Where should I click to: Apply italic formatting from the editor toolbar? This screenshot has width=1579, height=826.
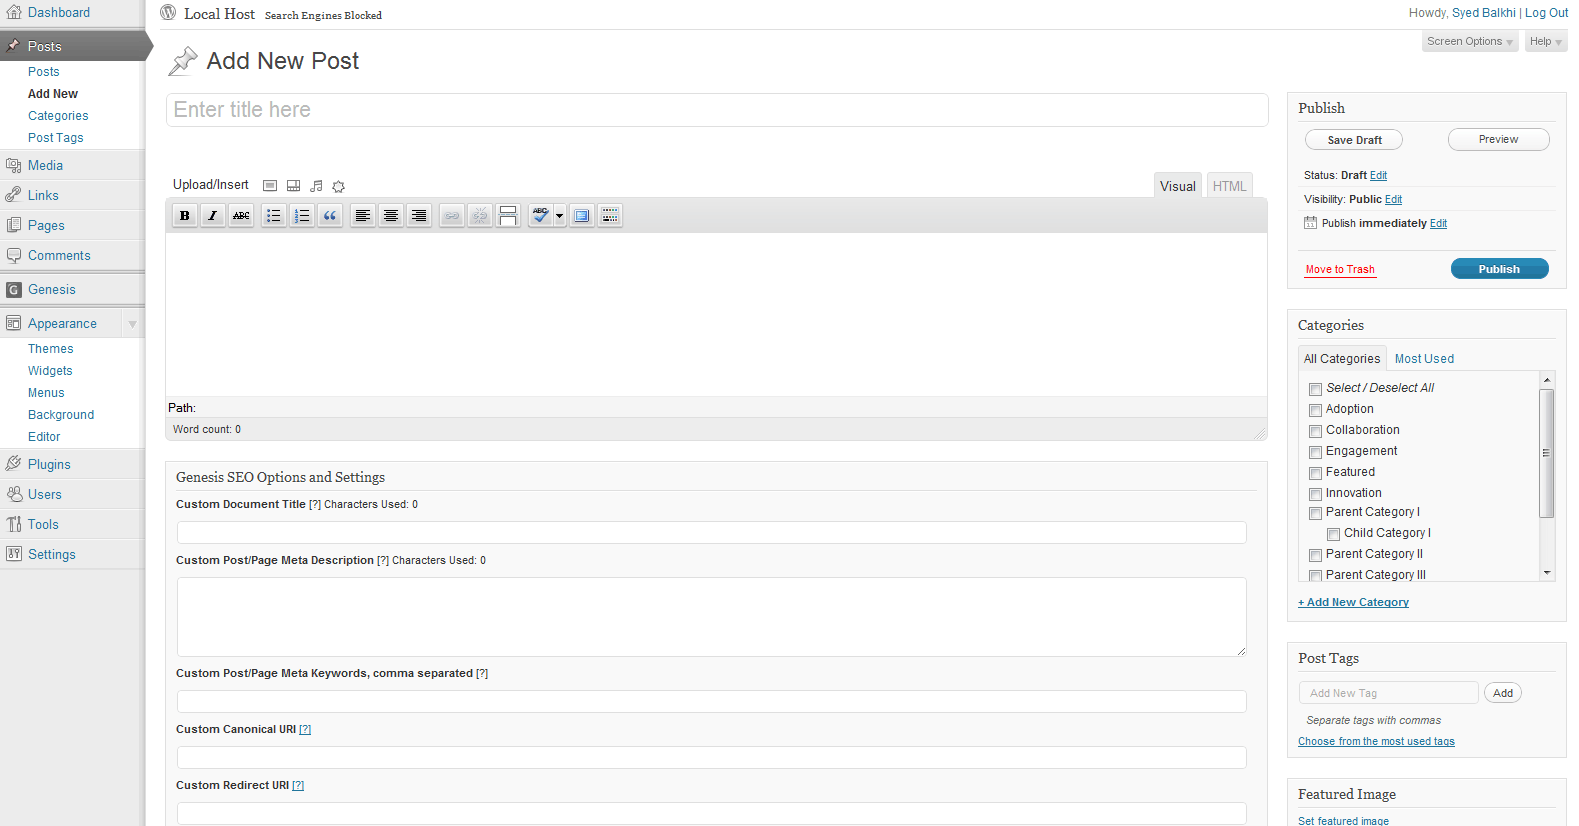click(x=213, y=216)
